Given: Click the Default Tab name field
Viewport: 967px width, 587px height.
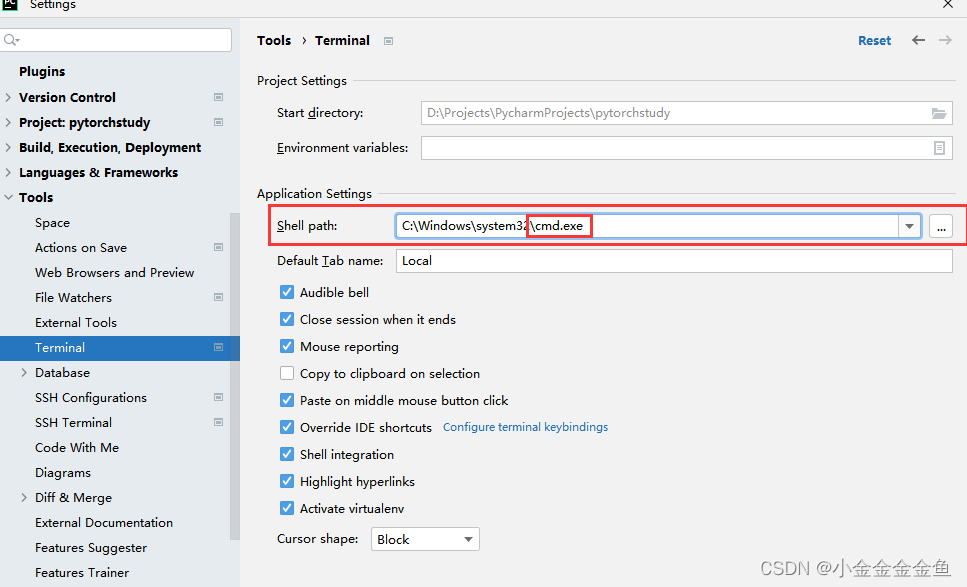Looking at the screenshot, I should click(674, 261).
